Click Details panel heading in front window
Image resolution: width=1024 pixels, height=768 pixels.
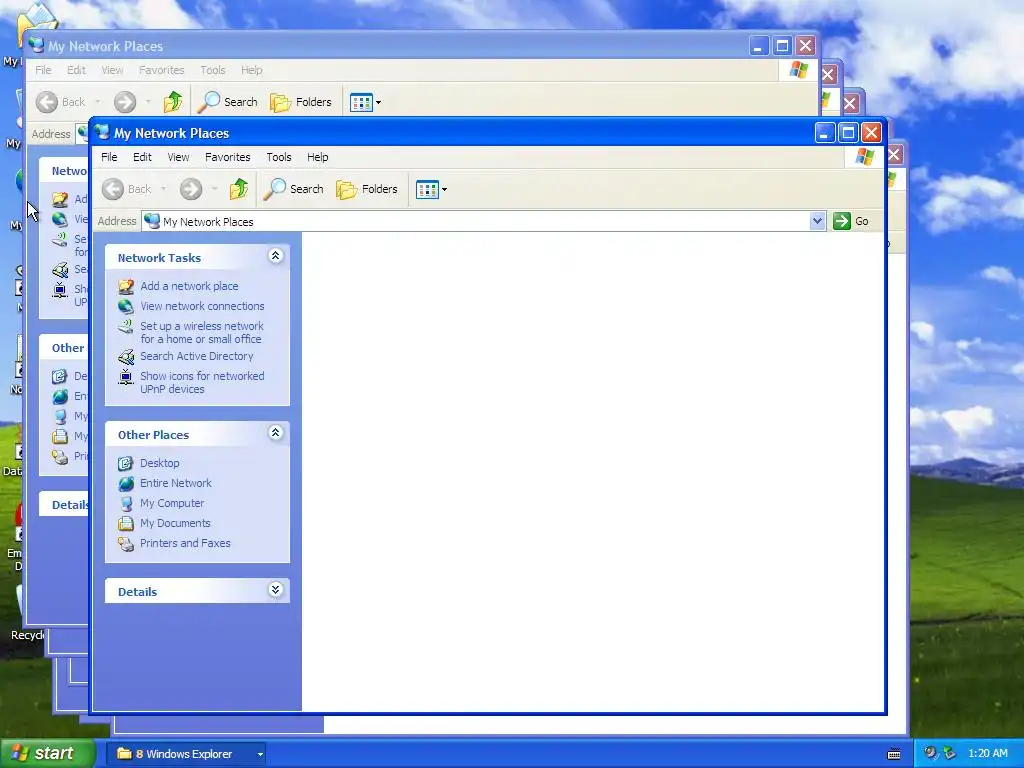pos(137,592)
